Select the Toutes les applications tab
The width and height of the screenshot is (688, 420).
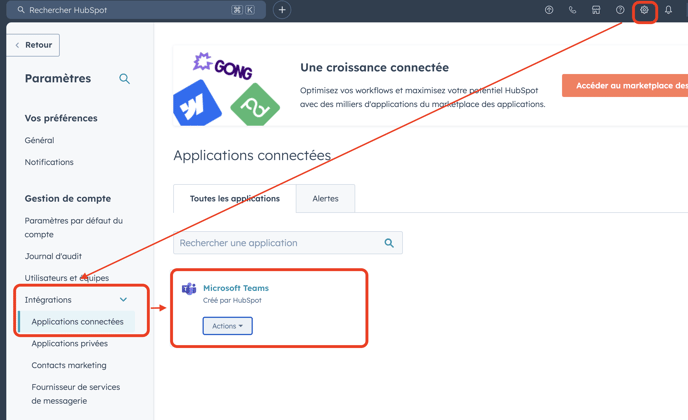click(235, 198)
